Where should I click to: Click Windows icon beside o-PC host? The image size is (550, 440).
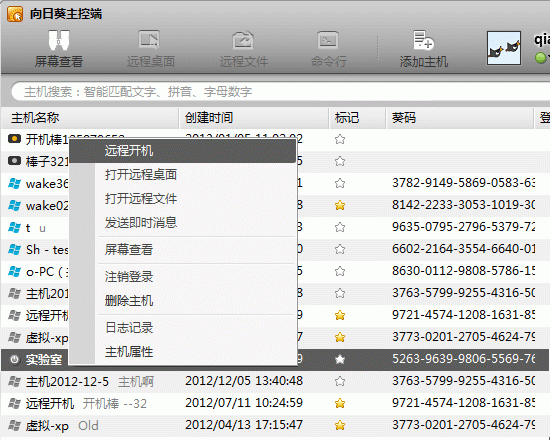pyautogui.click(x=14, y=271)
